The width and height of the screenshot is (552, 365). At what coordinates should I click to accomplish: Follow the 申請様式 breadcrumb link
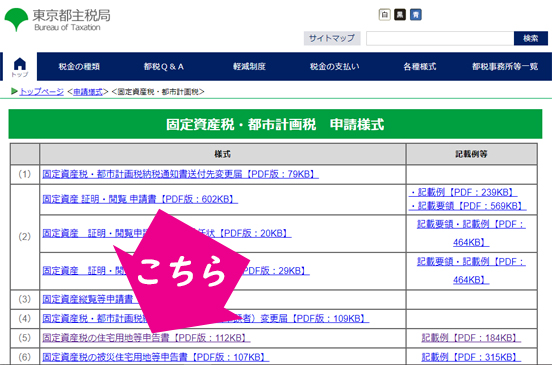[88, 92]
